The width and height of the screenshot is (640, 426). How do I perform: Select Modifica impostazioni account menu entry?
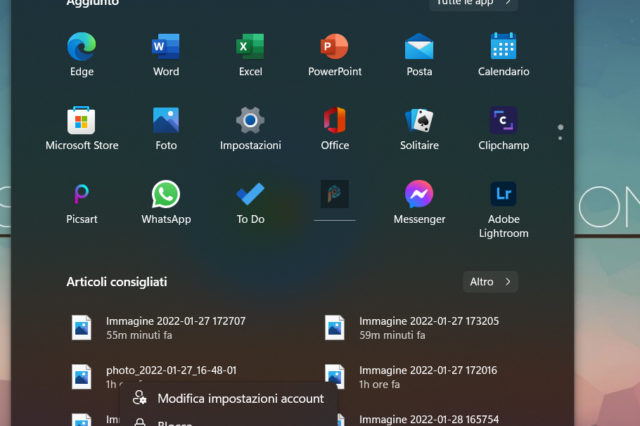tap(229, 398)
